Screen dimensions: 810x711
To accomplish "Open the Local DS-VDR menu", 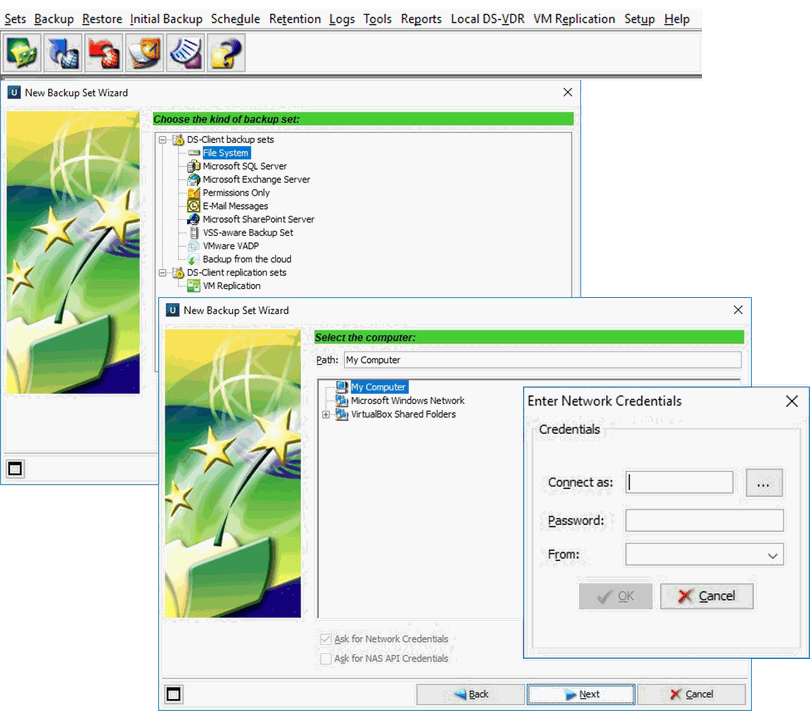I will coord(487,19).
